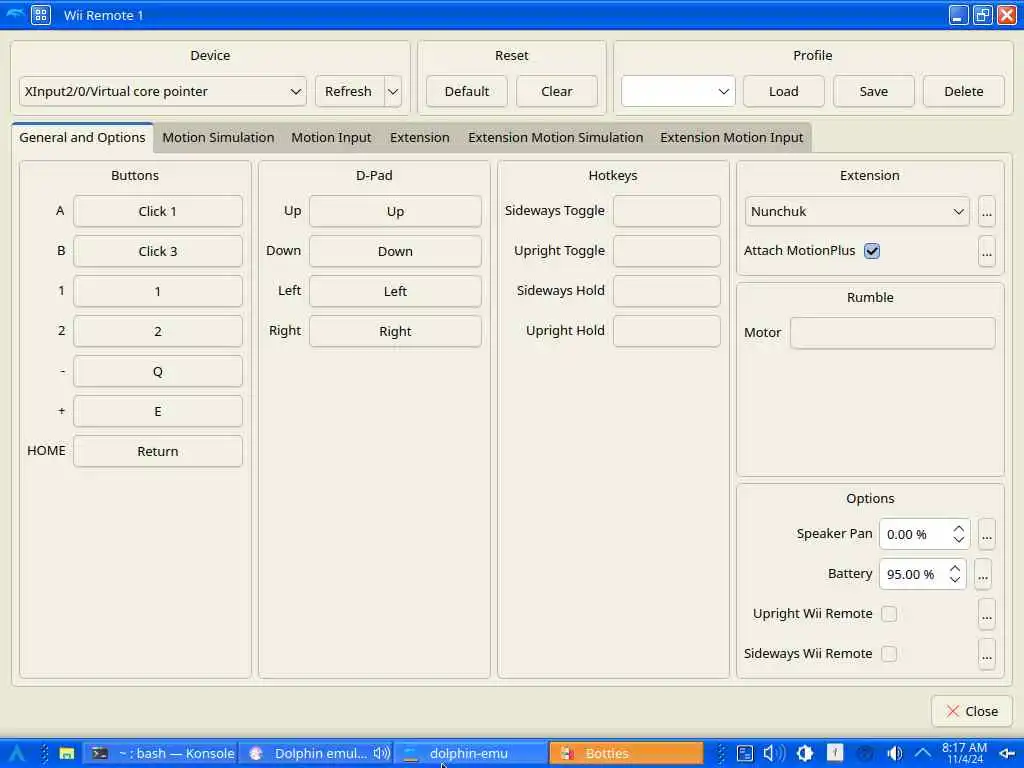This screenshot has width=1024, height=768.
Task: Click the Delete profile button
Action: pos(964,91)
